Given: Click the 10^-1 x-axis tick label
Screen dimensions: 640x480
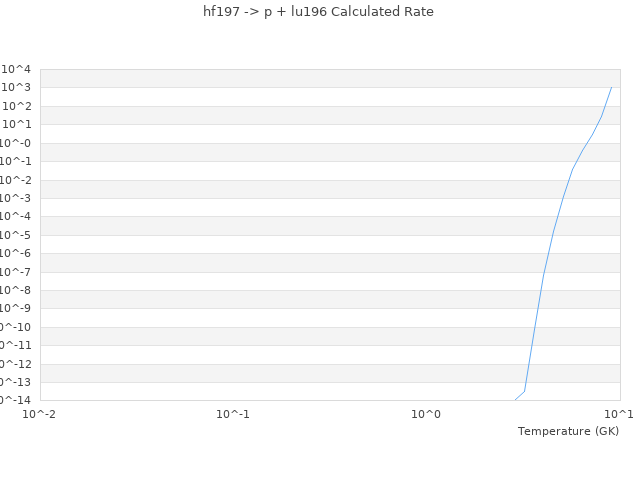Looking at the screenshot, I should coord(233,414).
